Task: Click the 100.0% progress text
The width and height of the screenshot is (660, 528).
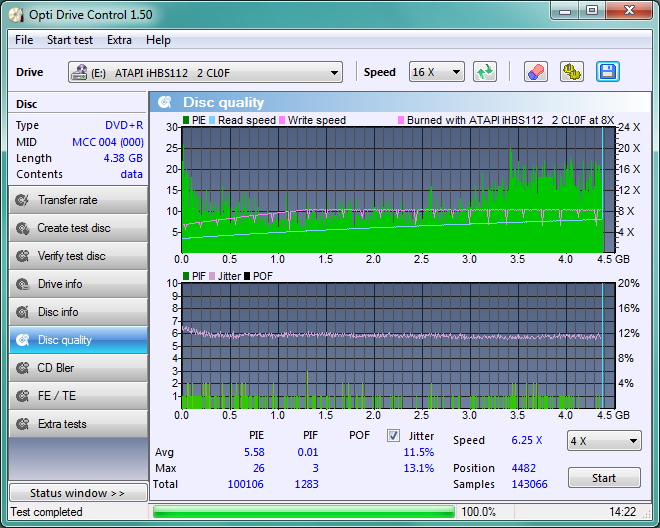Action: [479, 512]
